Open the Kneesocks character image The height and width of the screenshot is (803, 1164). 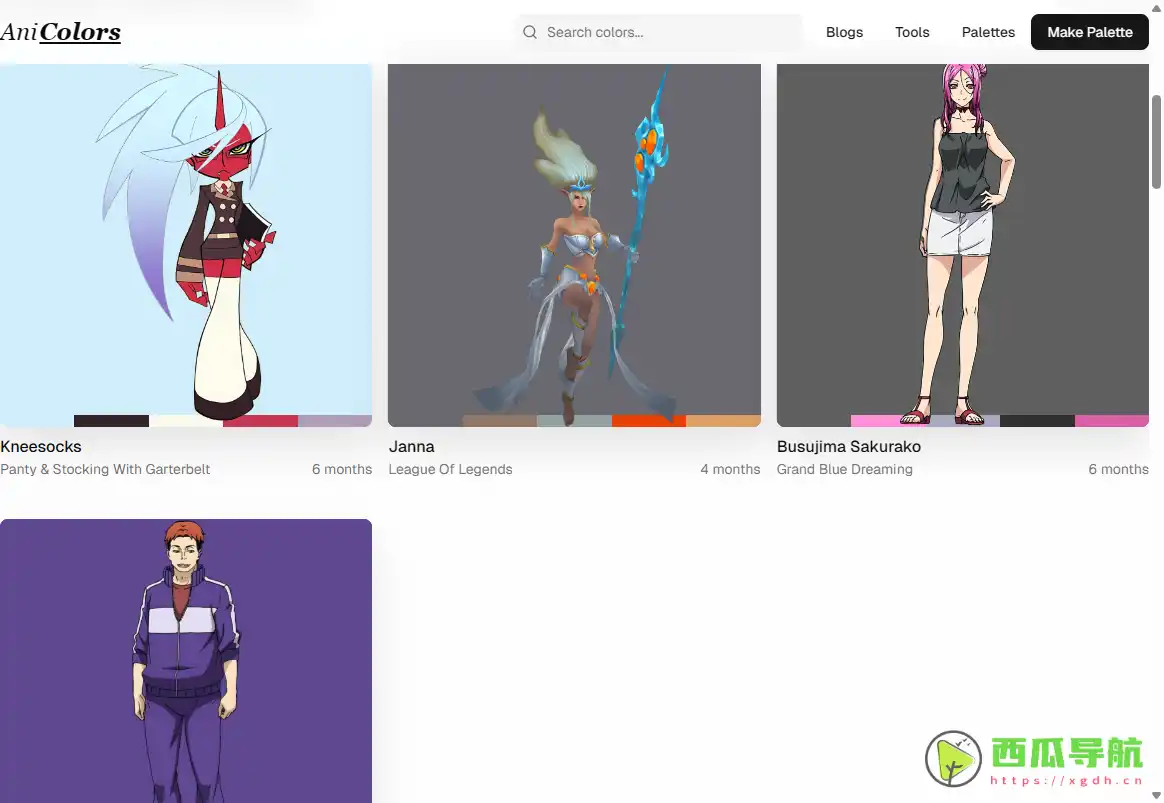pos(186,240)
